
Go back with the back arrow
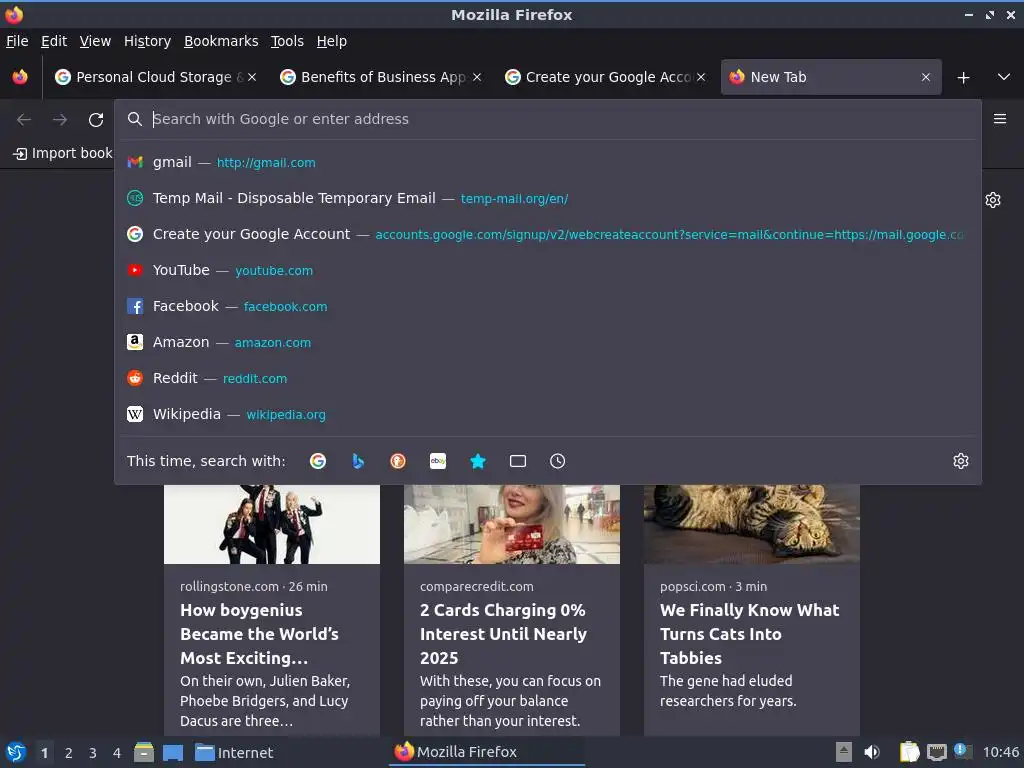[24, 120]
